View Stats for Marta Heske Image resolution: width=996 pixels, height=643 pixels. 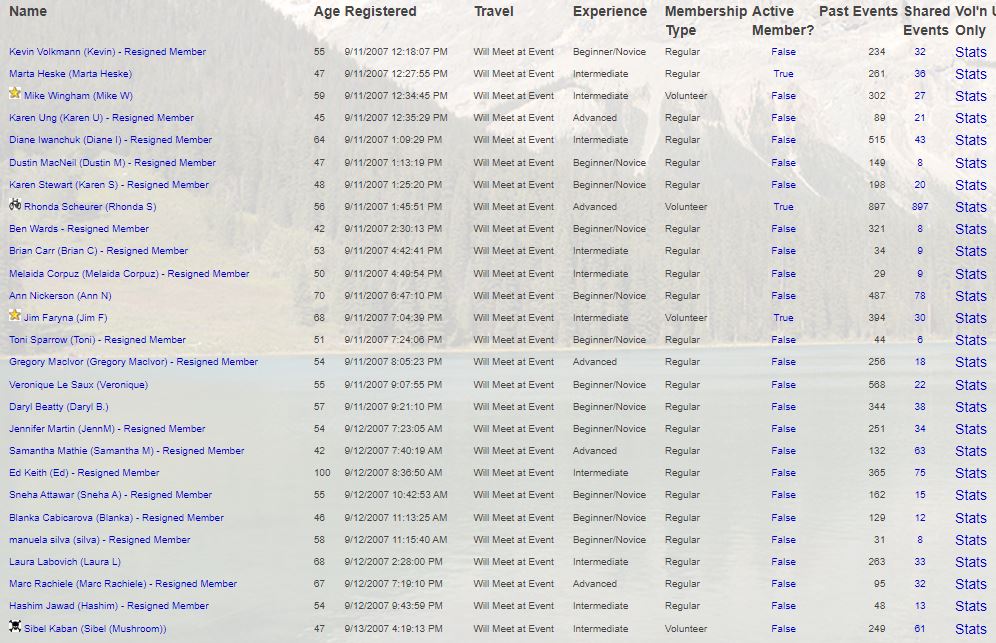pyautogui.click(x=971, y=74)
